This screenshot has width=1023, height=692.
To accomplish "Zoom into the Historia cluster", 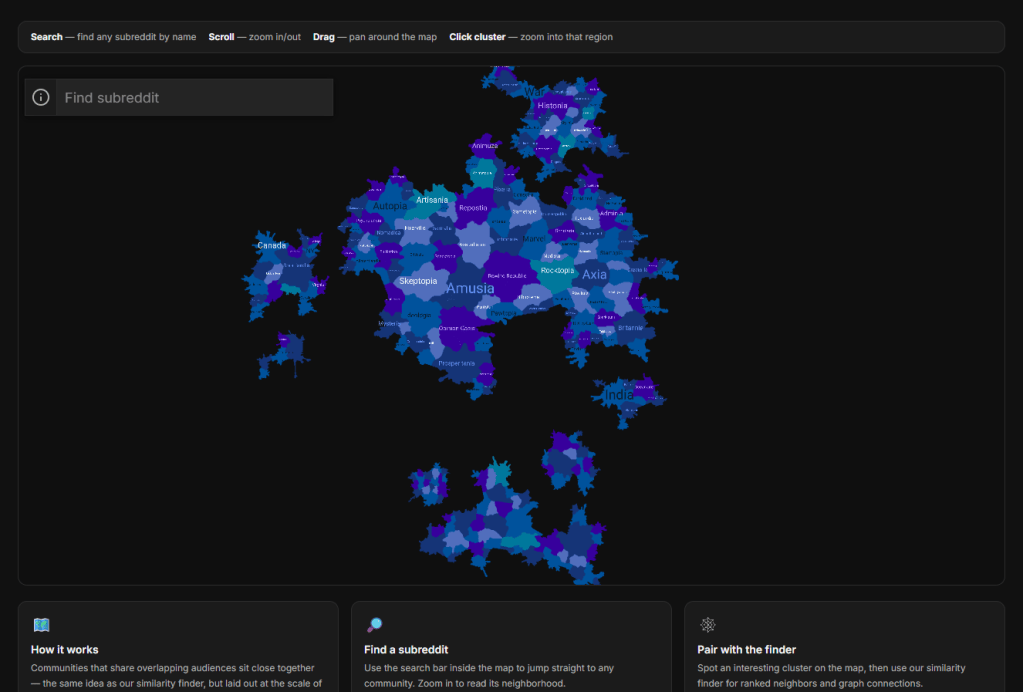I will tap(552, 106).
